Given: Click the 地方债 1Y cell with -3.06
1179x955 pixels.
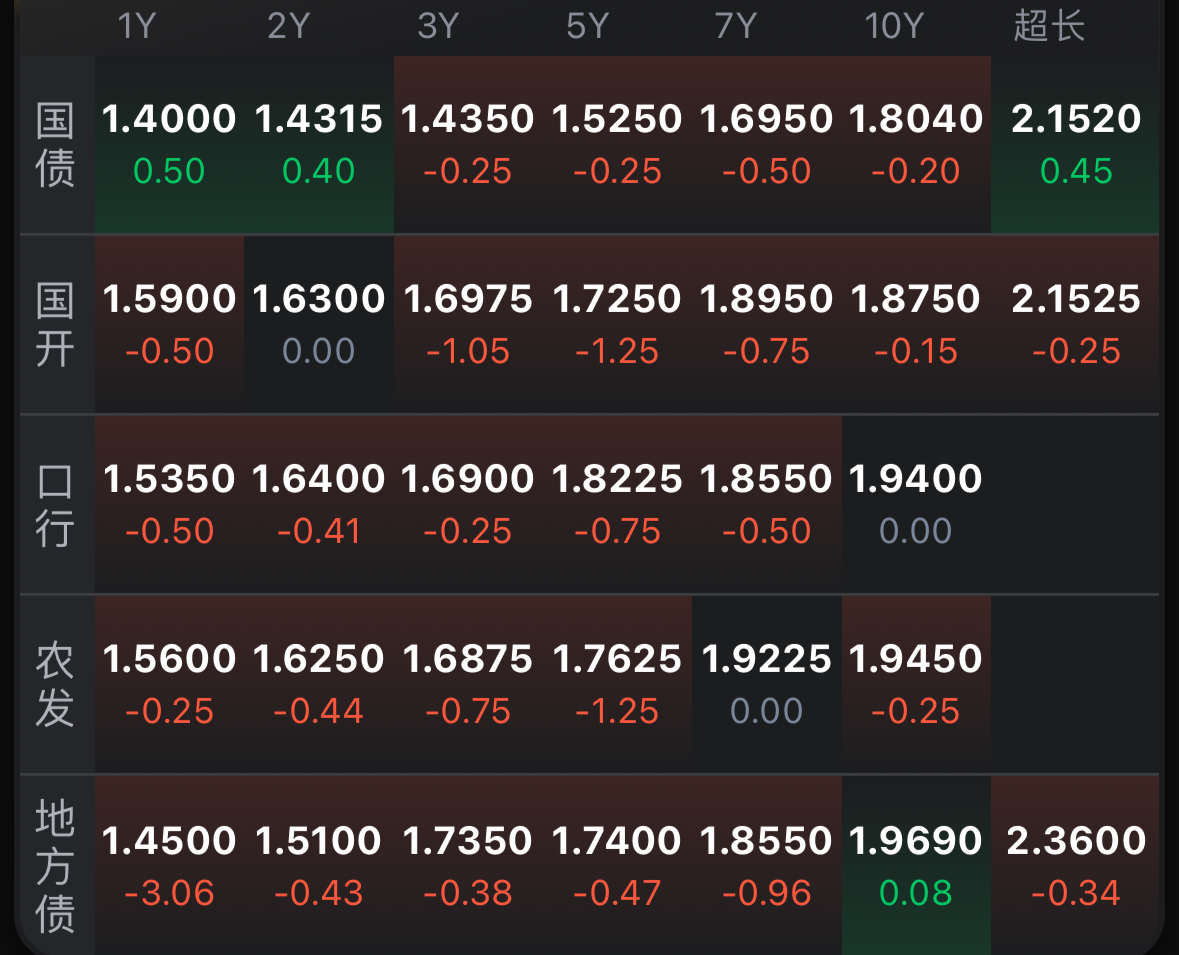Looking at the screenshot, I should pos(169,866).
